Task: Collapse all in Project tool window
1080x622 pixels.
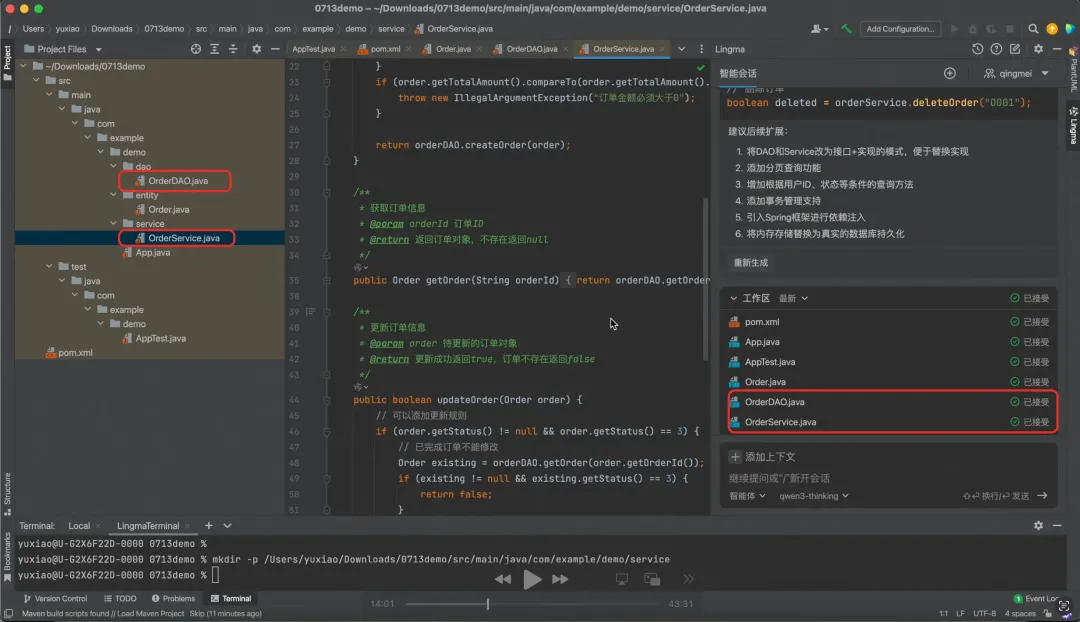Action: click(234, 49)
